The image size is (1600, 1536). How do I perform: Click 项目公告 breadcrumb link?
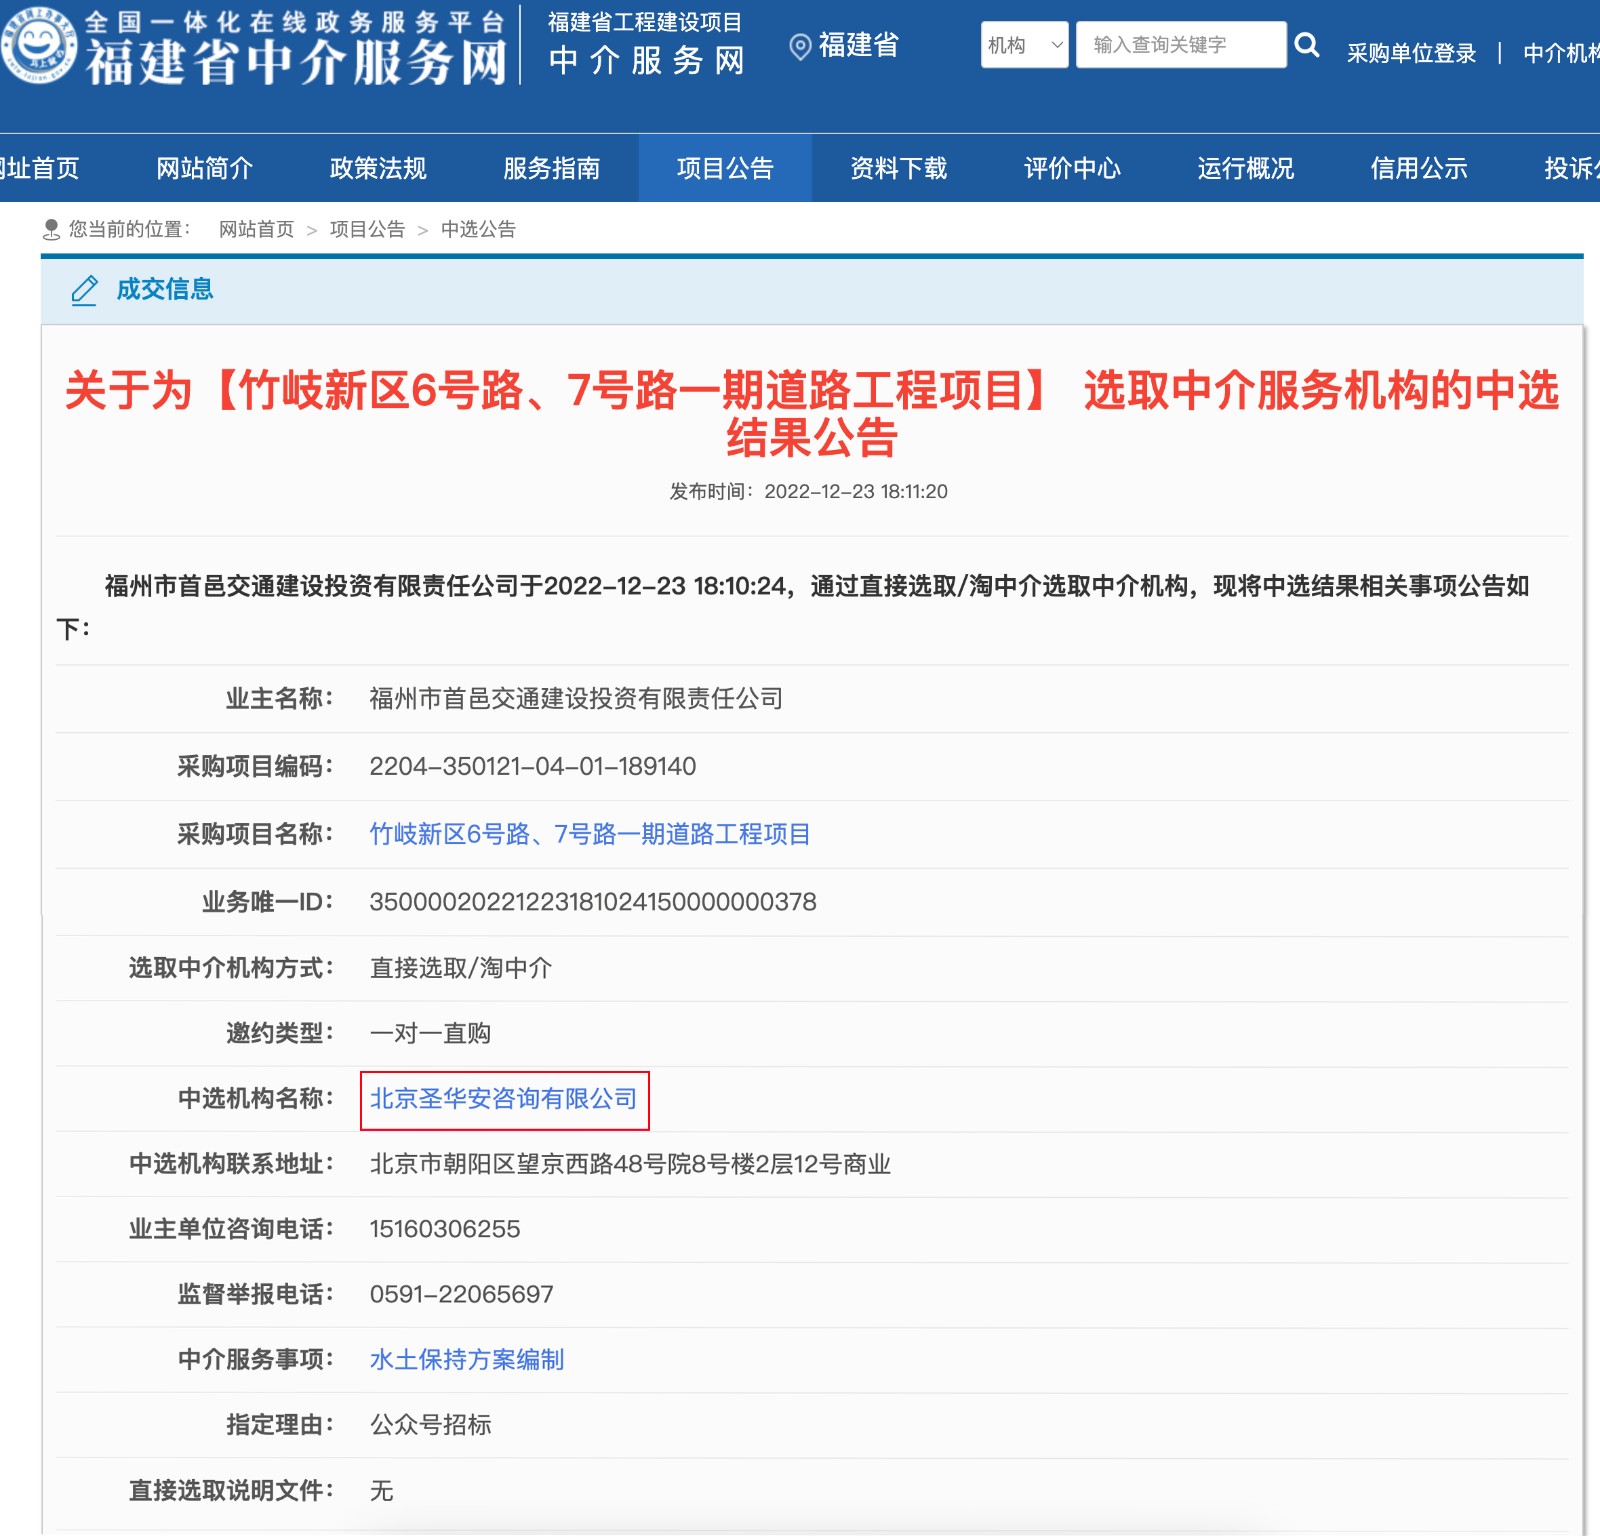pyautogui.click(x=367, y=230)
